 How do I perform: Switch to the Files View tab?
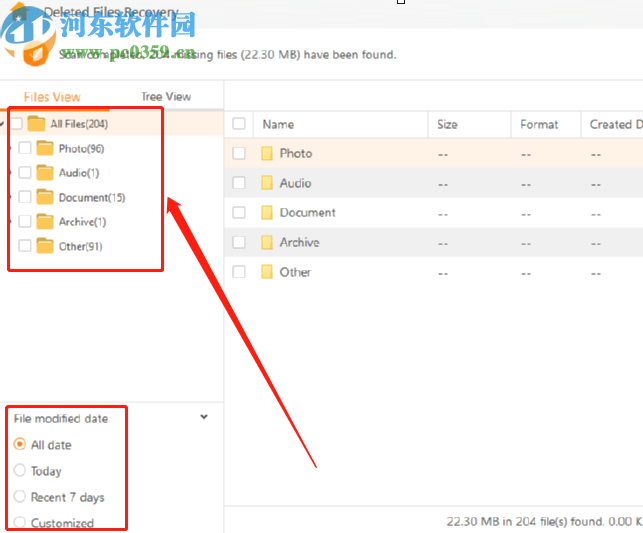(52, 97)
